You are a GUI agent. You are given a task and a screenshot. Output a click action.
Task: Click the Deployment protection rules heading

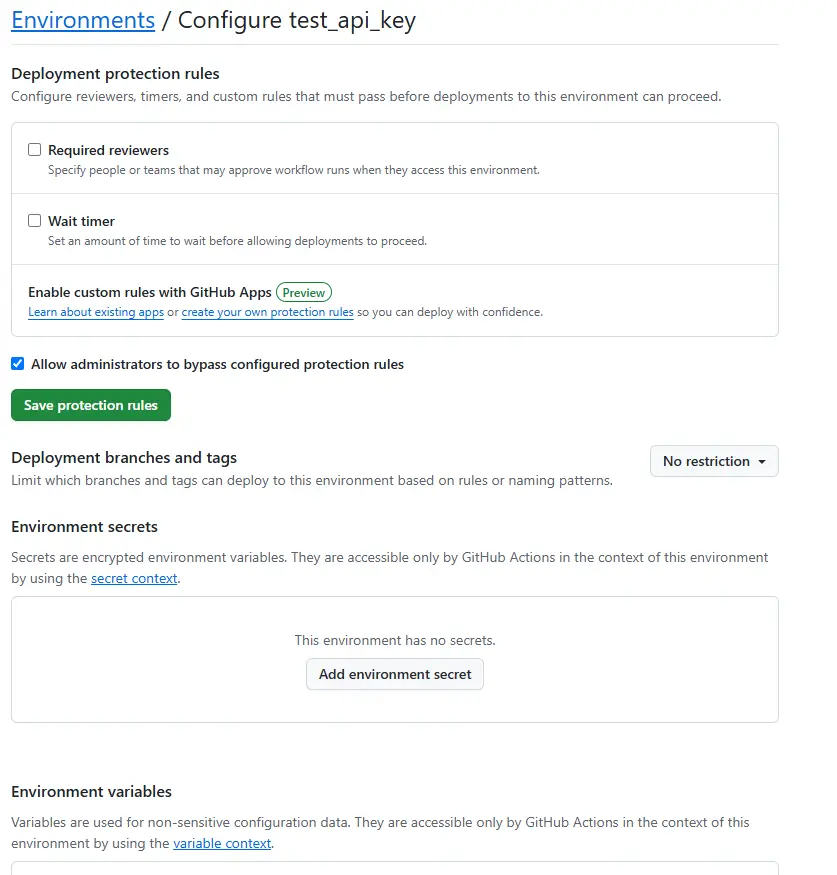pyautogui.click(x=115, y=74)
